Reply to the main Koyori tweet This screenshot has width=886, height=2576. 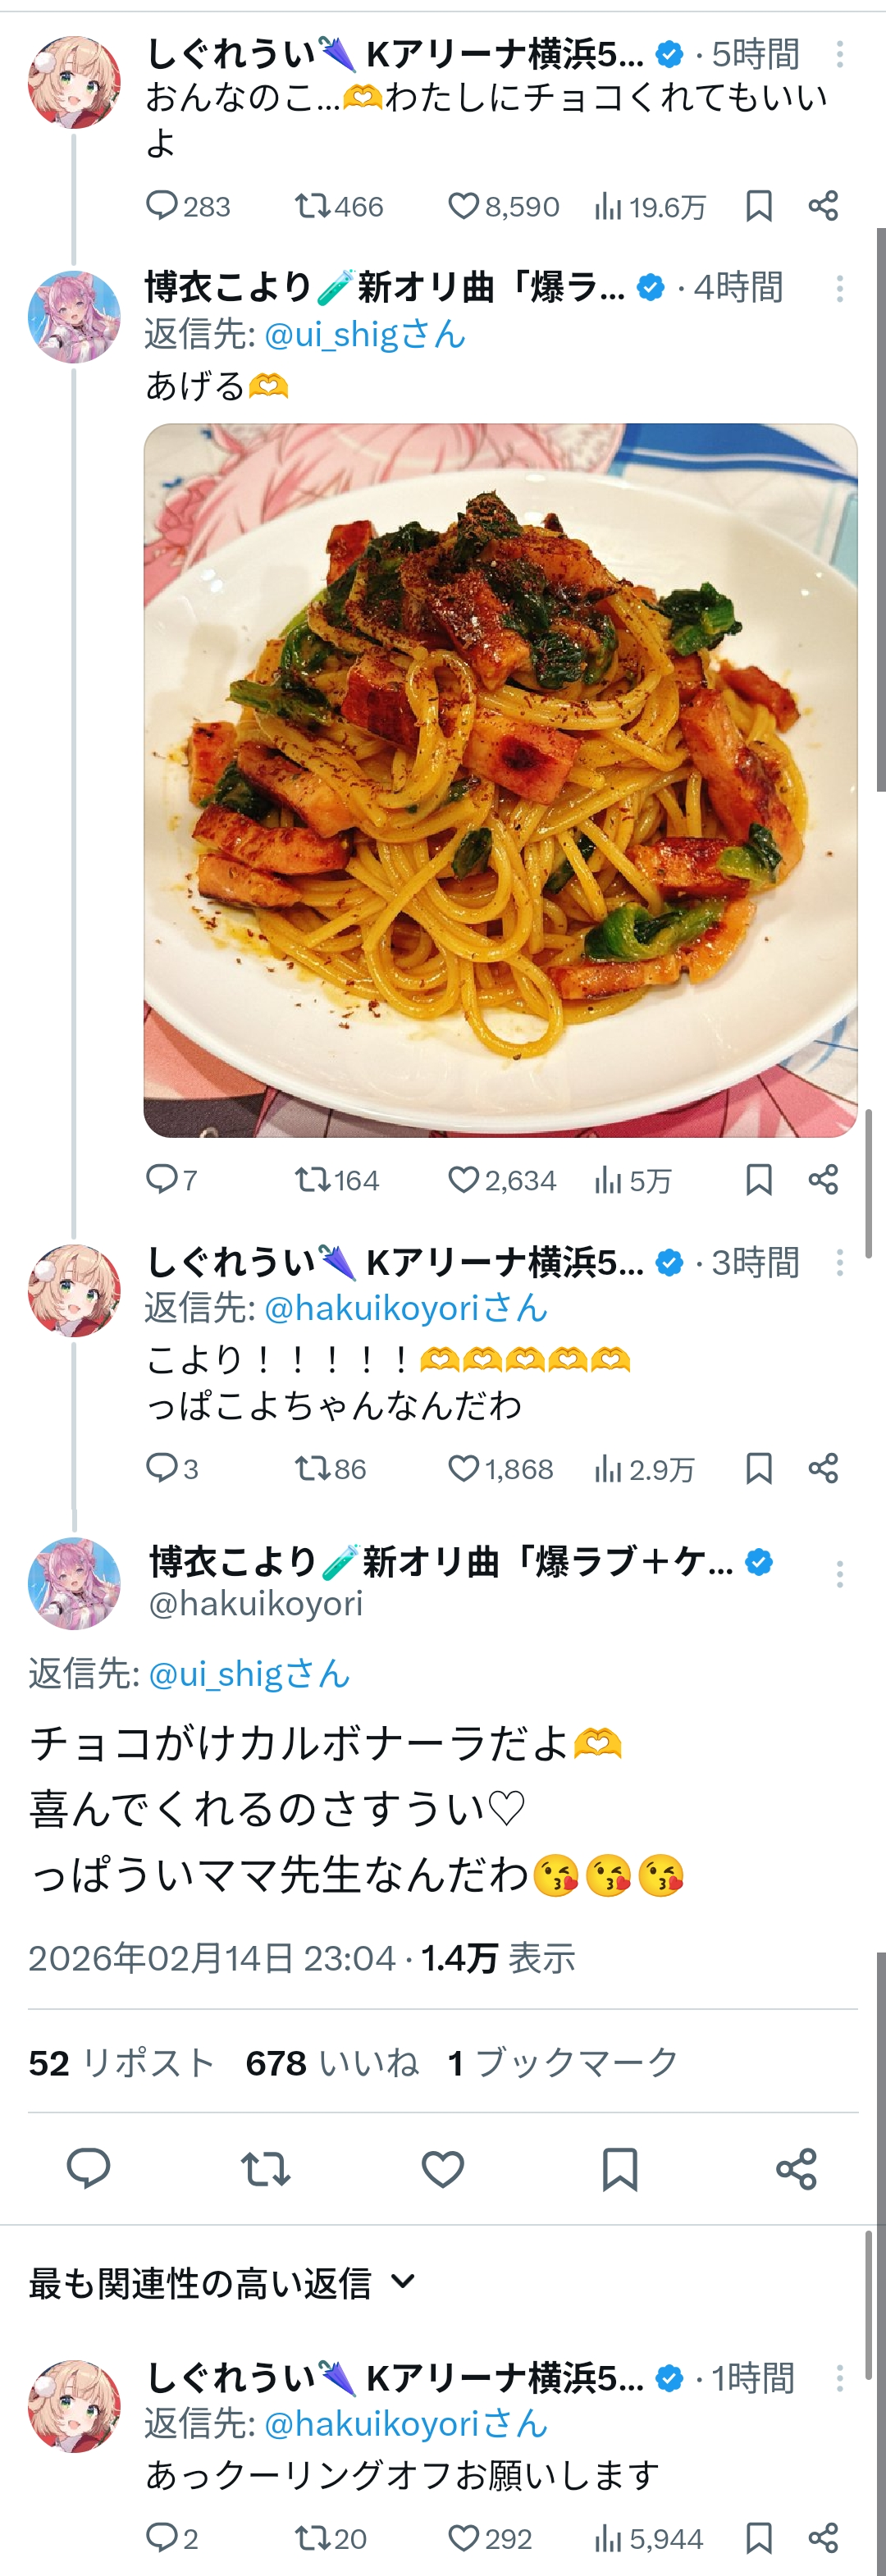click(x=88, y=2169)
